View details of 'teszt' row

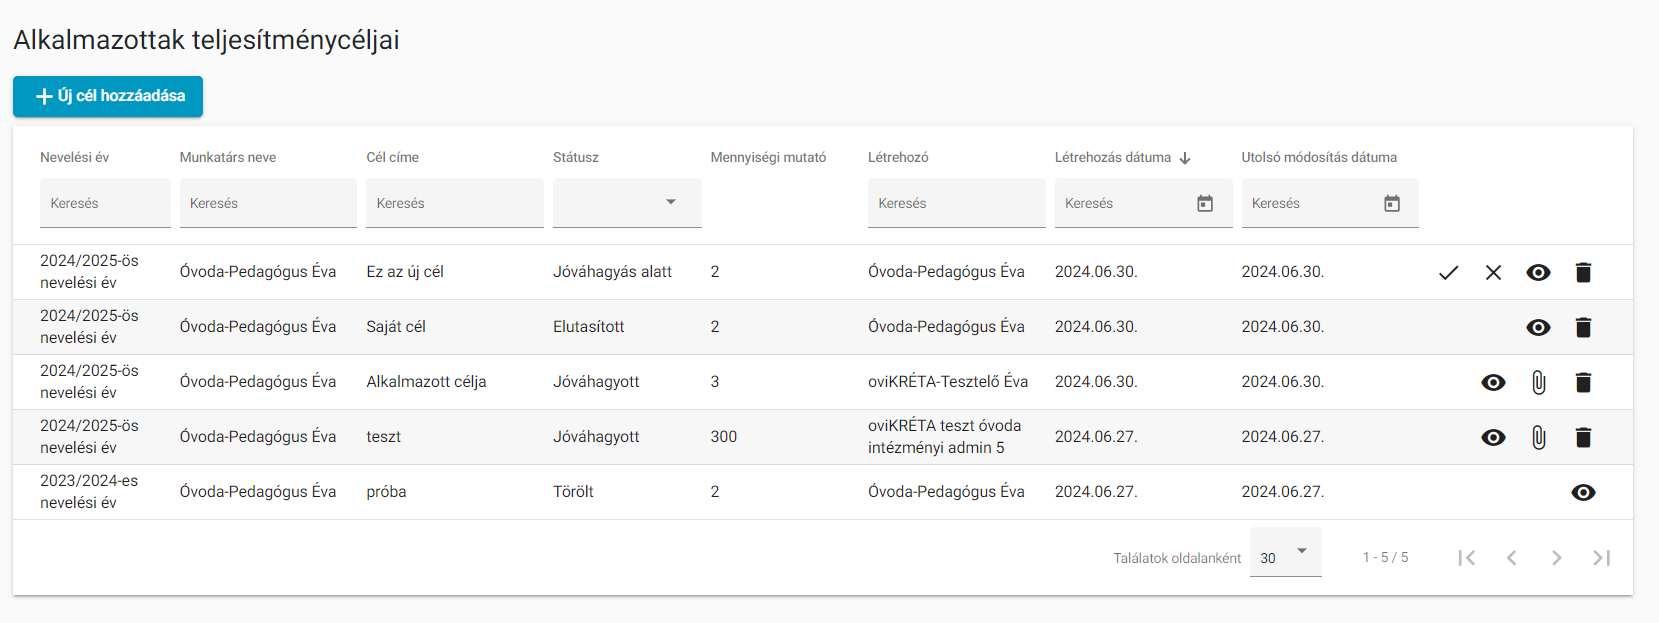pyautogui.click(x=1493, y=437)
